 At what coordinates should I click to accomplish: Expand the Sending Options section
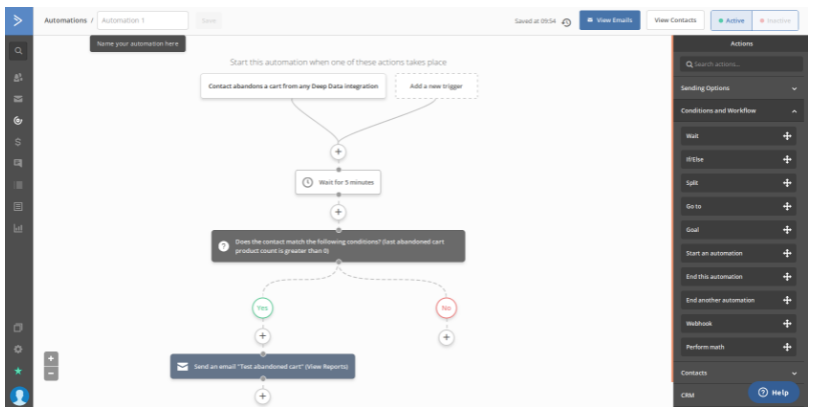739,88
